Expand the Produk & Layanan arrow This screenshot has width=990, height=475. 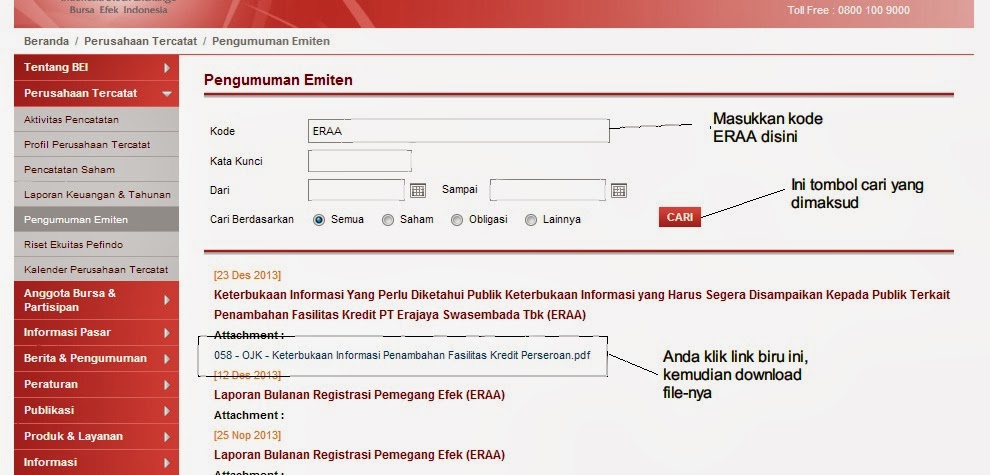coord(167,436)
